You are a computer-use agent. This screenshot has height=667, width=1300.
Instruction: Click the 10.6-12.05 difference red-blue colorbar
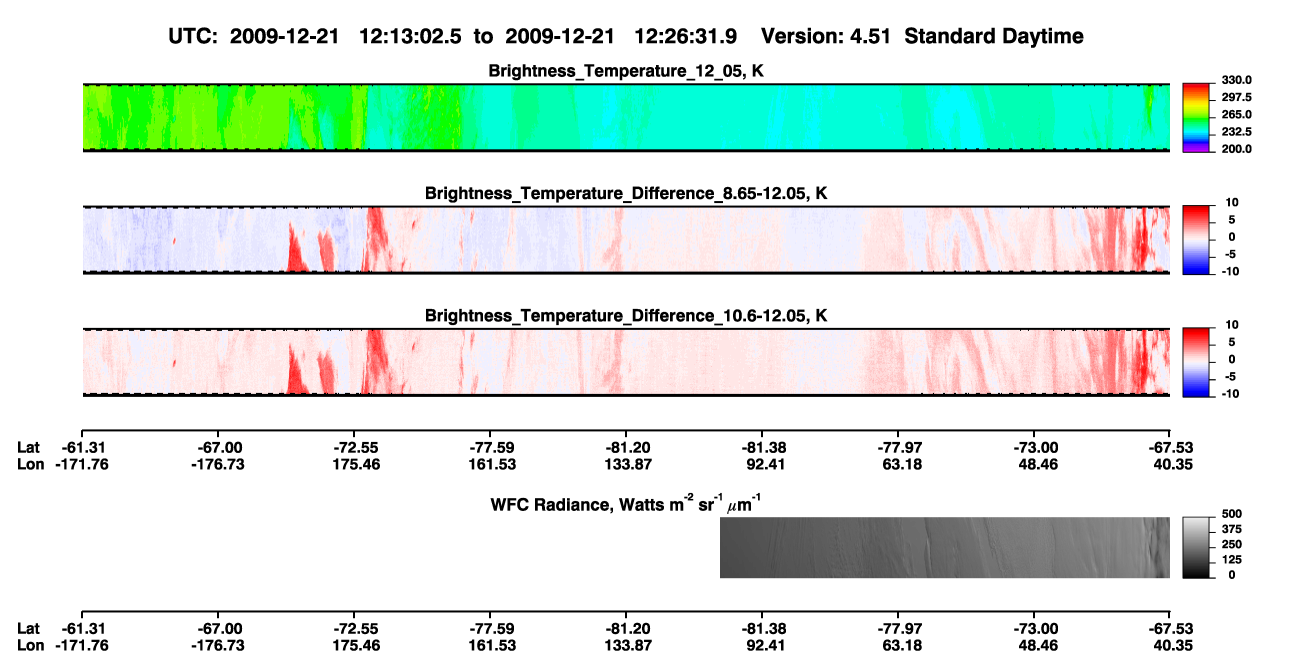click(1196, 361)
